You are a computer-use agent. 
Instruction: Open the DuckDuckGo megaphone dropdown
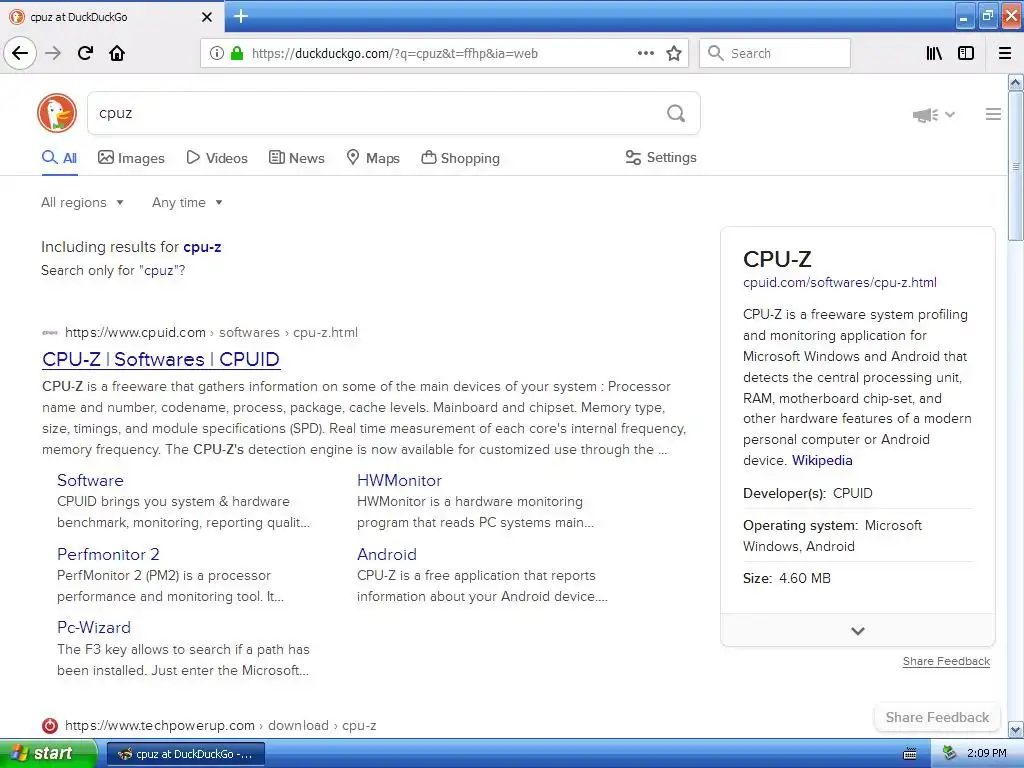(x=933, y=115)
